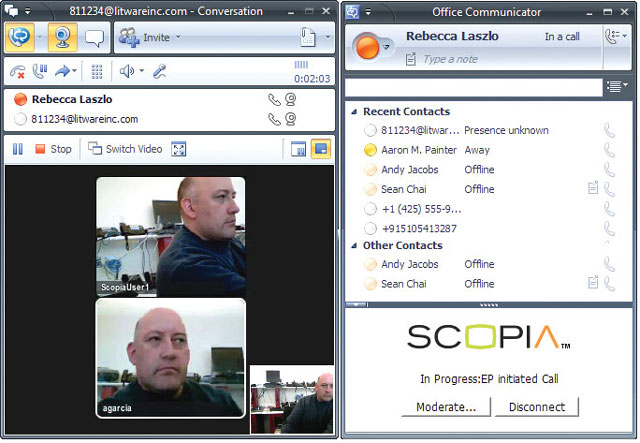
Task: Click the transfer call arrow icon
Action: pyautogui.click(x=62, y=71)
